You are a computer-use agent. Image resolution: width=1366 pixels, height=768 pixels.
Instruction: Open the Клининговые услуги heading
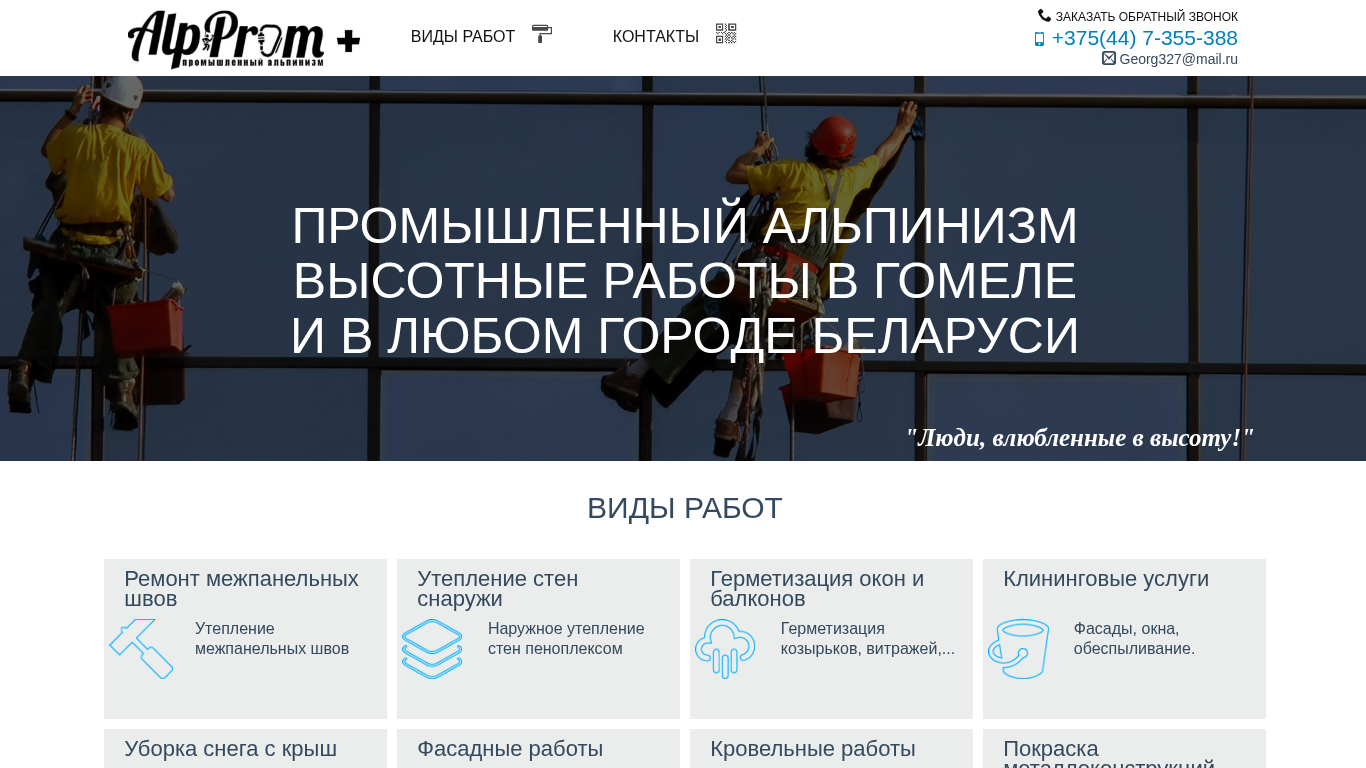click(1106, 579)
